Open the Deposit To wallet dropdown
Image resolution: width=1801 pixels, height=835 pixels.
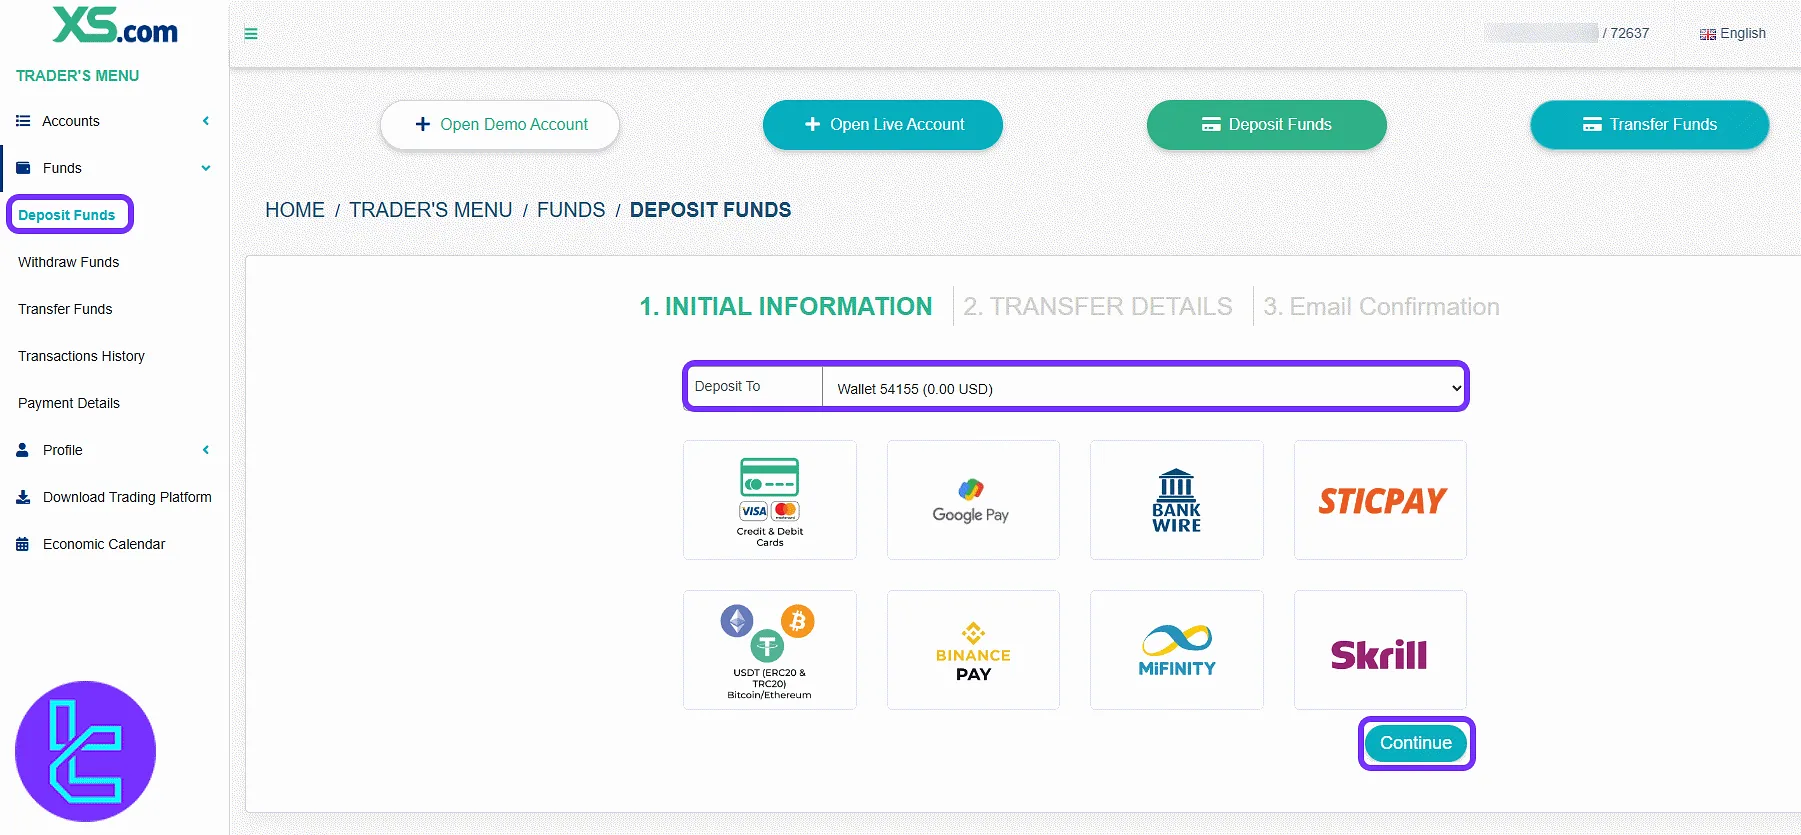click(1145, 388)
